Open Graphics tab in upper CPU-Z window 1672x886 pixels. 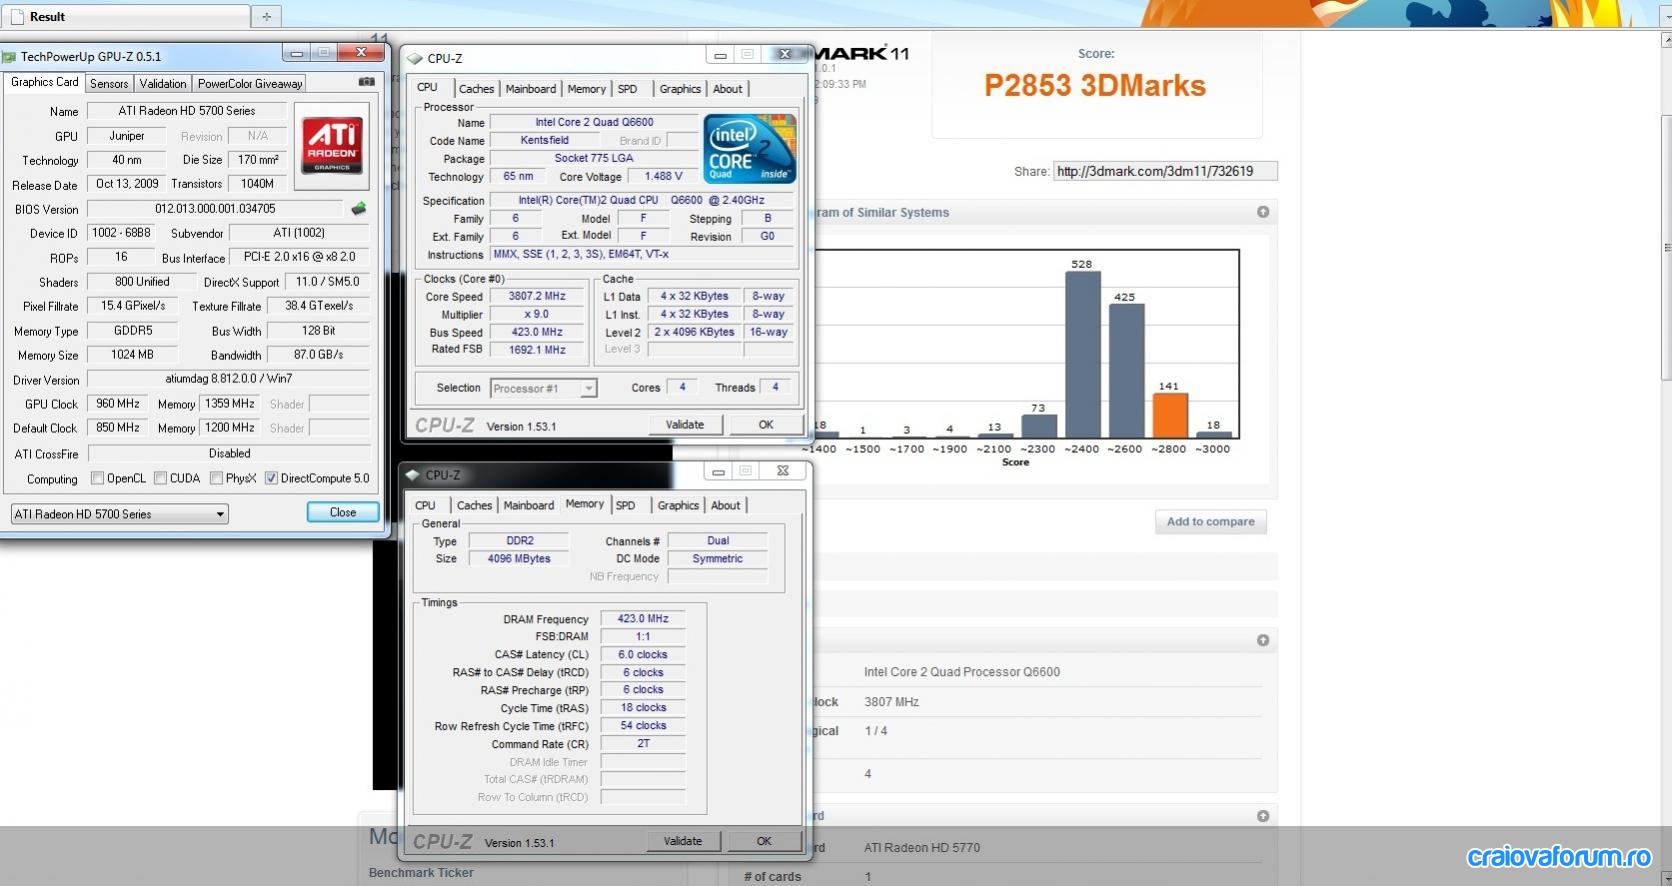(x=680, y=89)
